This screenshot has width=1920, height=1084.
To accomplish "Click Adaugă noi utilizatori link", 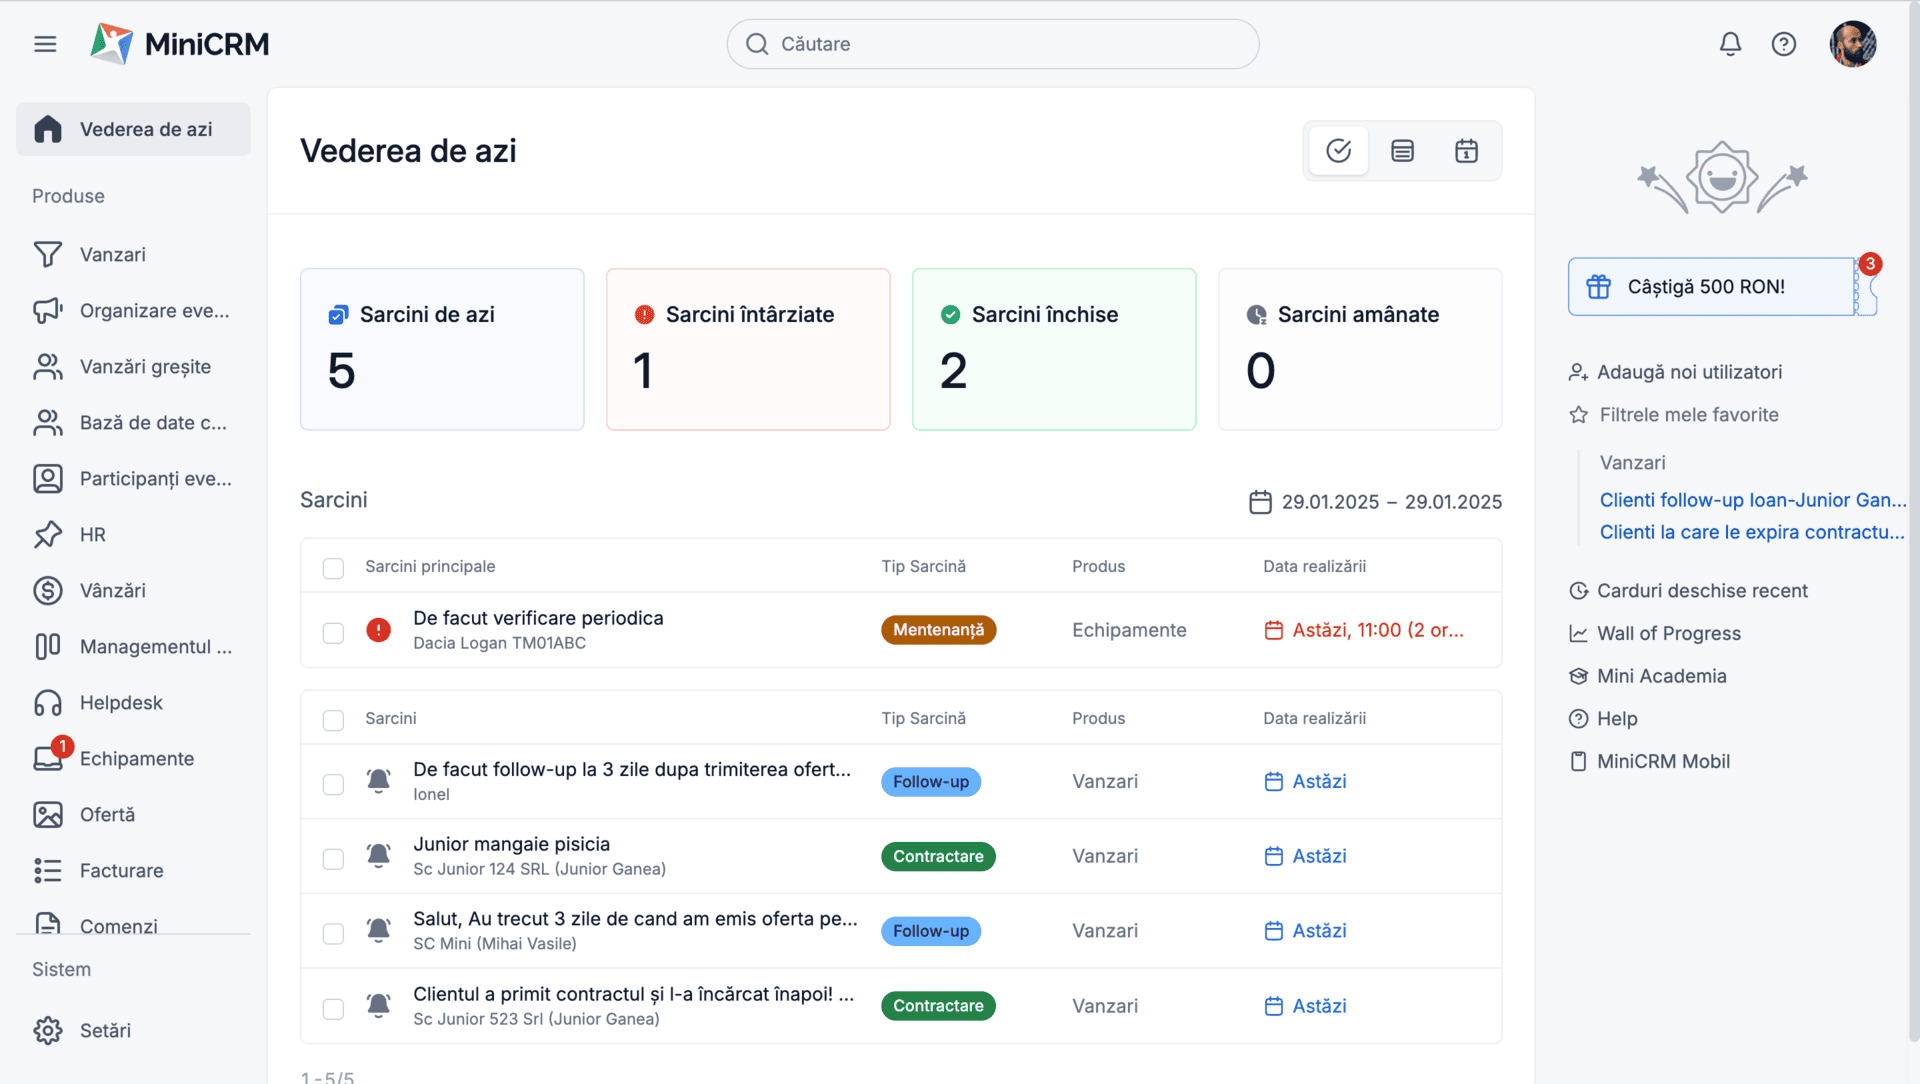I will pos(1676,372).
